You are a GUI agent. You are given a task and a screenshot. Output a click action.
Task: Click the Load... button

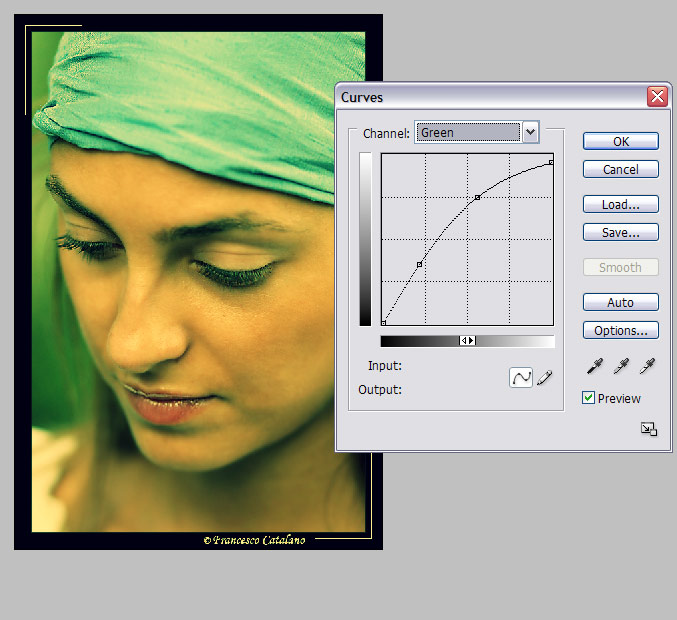pyautogui.click(x=620, y=205)
